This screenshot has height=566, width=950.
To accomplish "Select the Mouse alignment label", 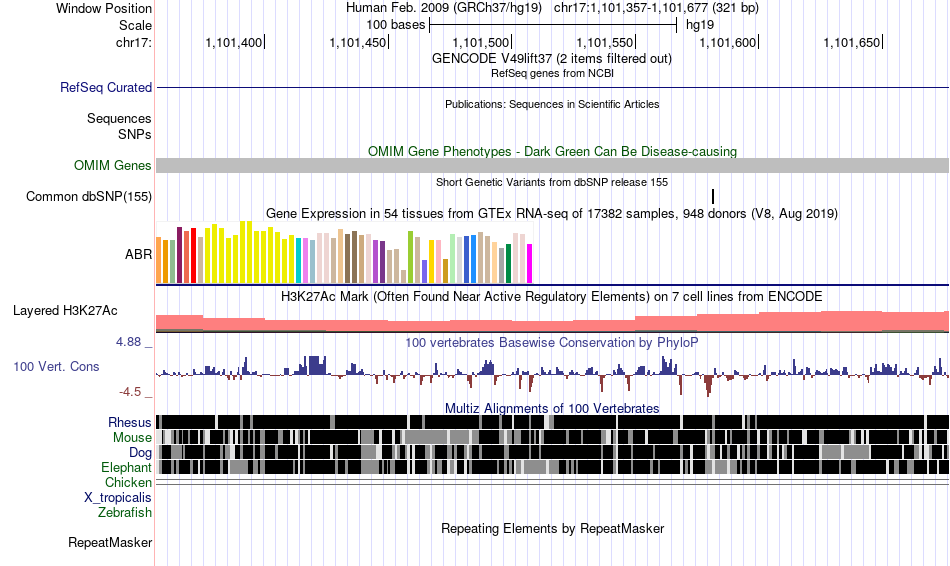I will pyautogui.click(x=132, y=438).
